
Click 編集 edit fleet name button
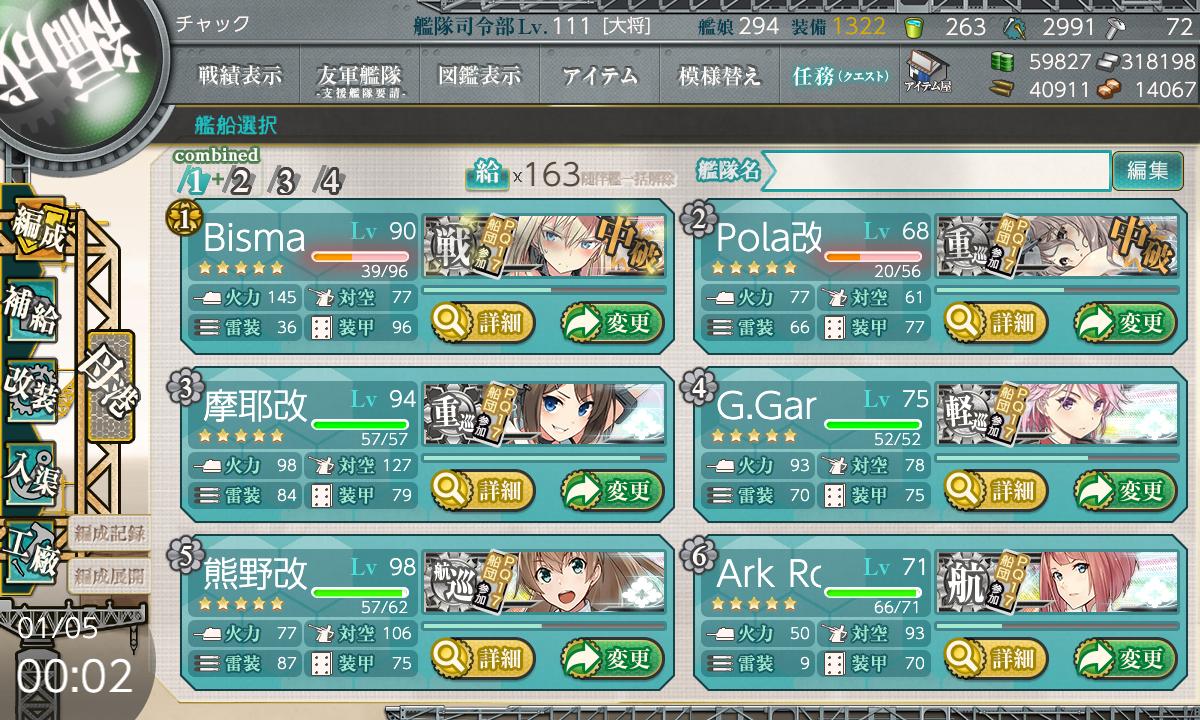[x=1147, y=171]
